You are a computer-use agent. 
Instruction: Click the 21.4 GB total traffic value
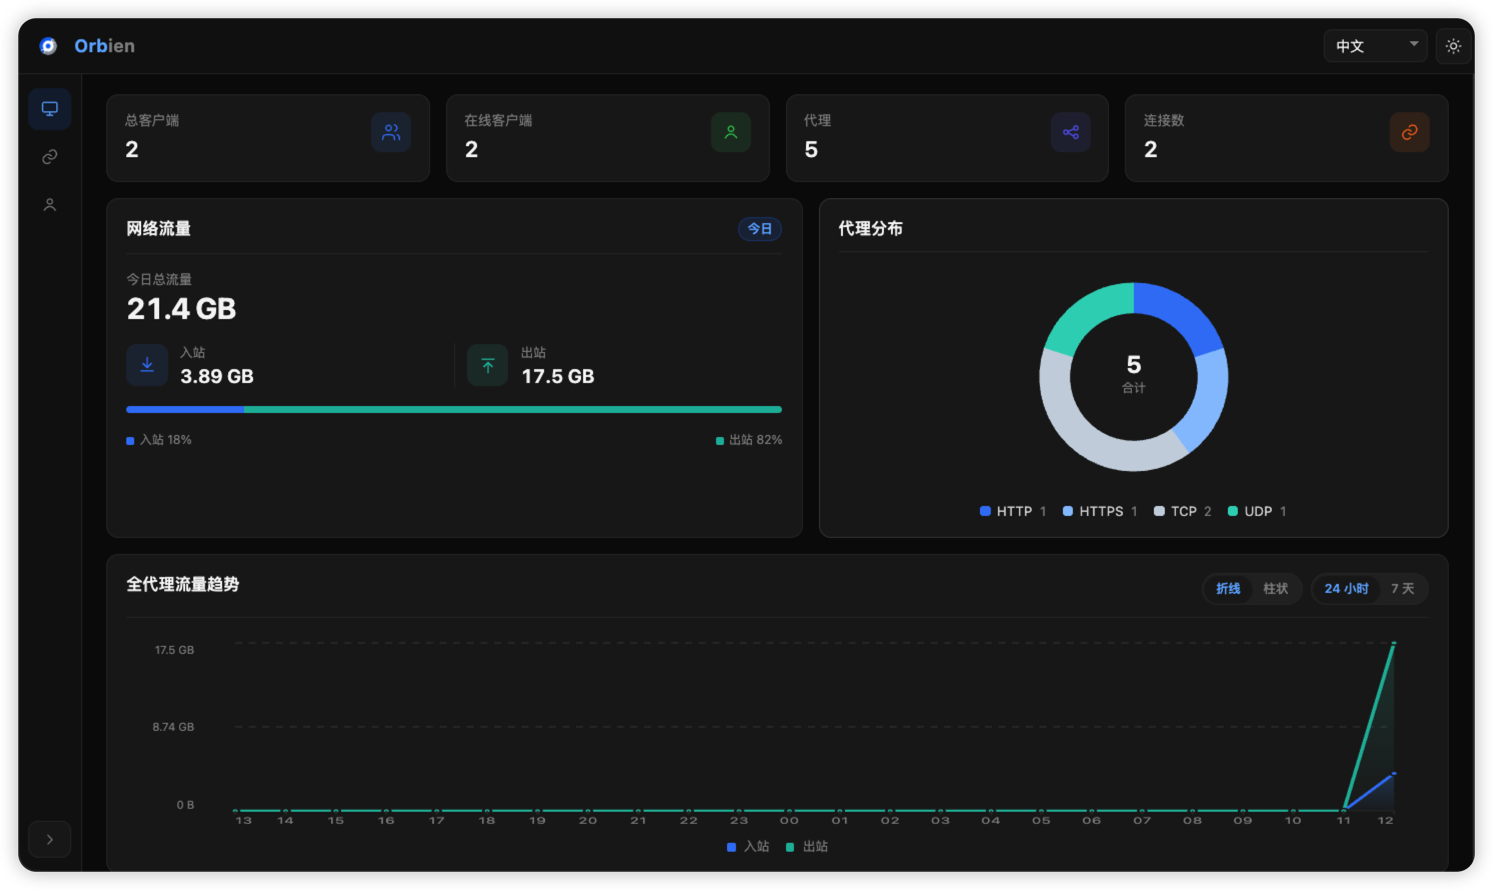click(182, 309)
